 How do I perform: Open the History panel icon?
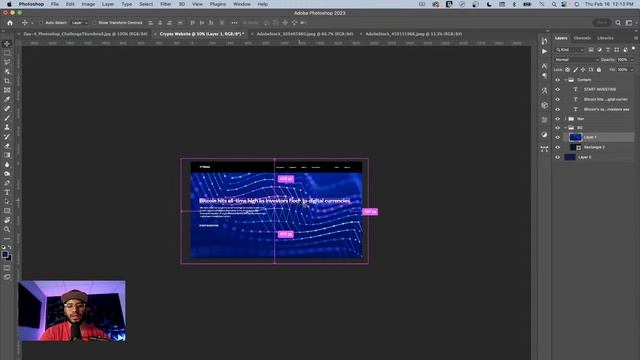(x=544, y=41)
